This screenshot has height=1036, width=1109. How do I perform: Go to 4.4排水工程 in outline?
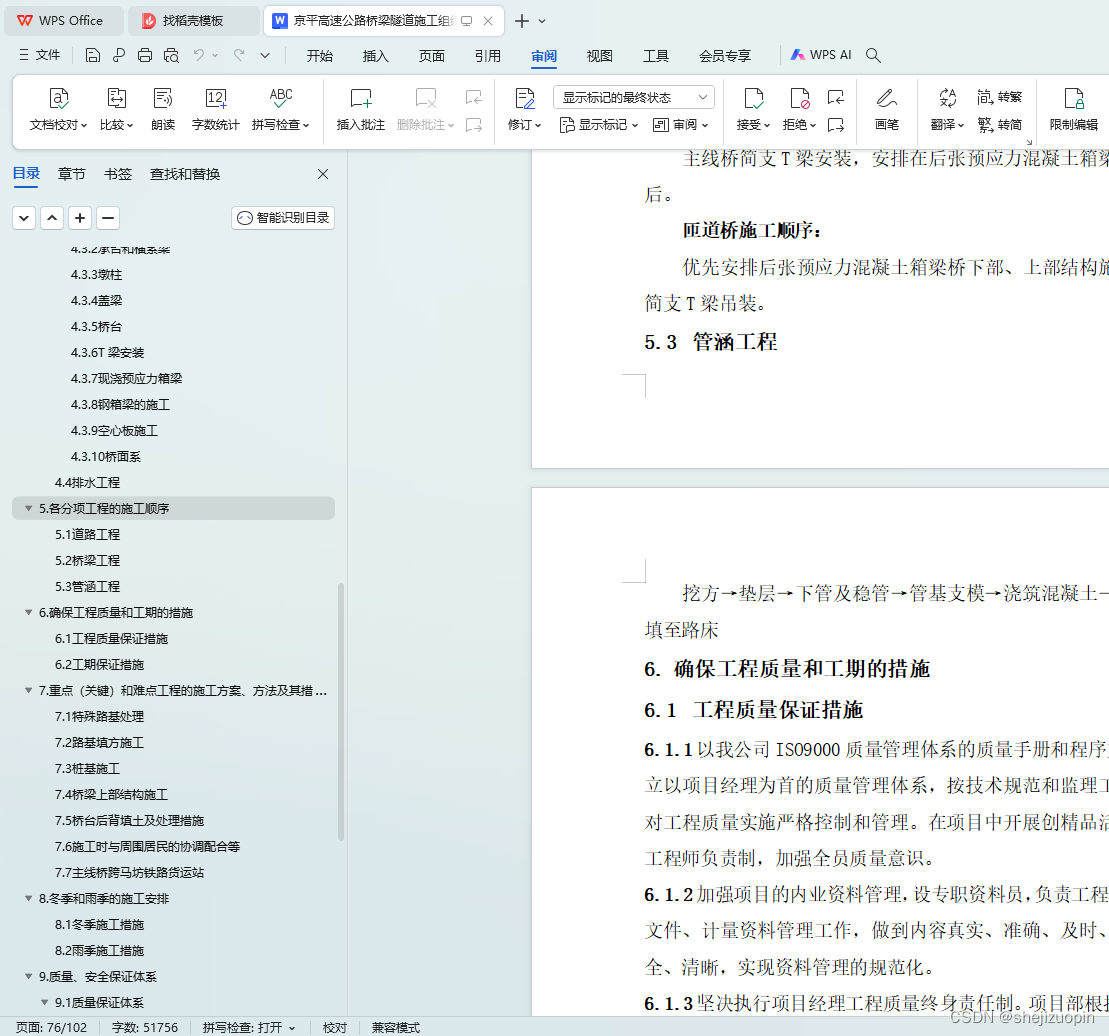[x=88, y=482]
